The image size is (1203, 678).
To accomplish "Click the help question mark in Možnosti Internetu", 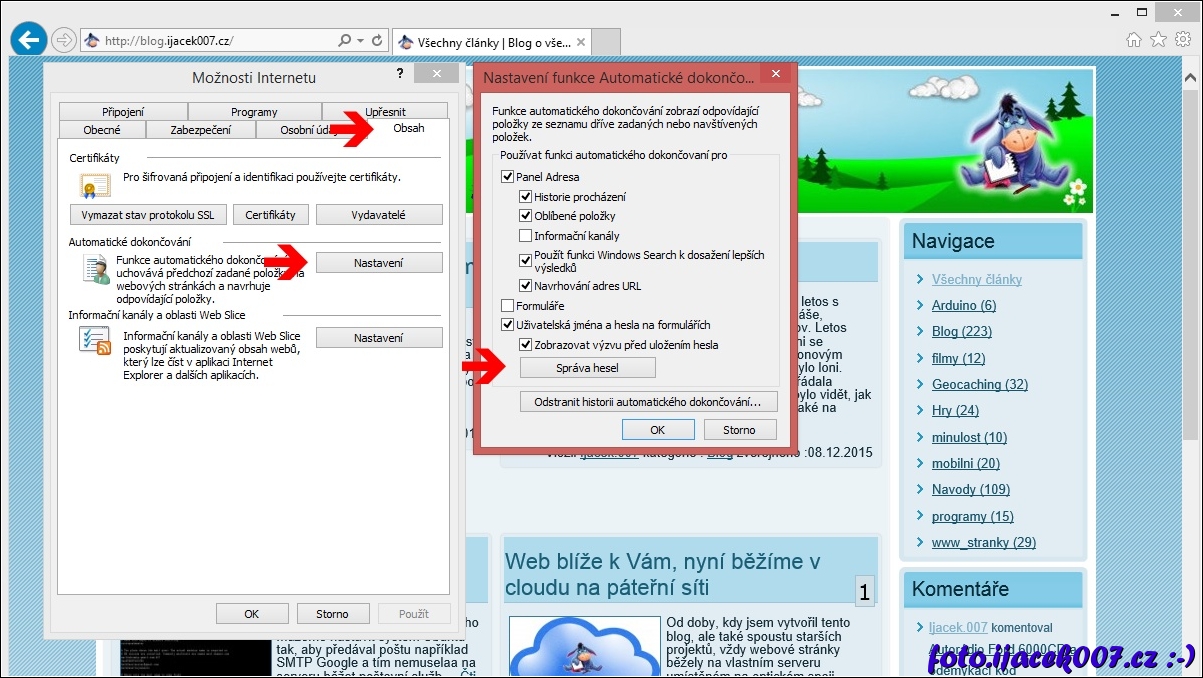I will click(x=400, y=75).
